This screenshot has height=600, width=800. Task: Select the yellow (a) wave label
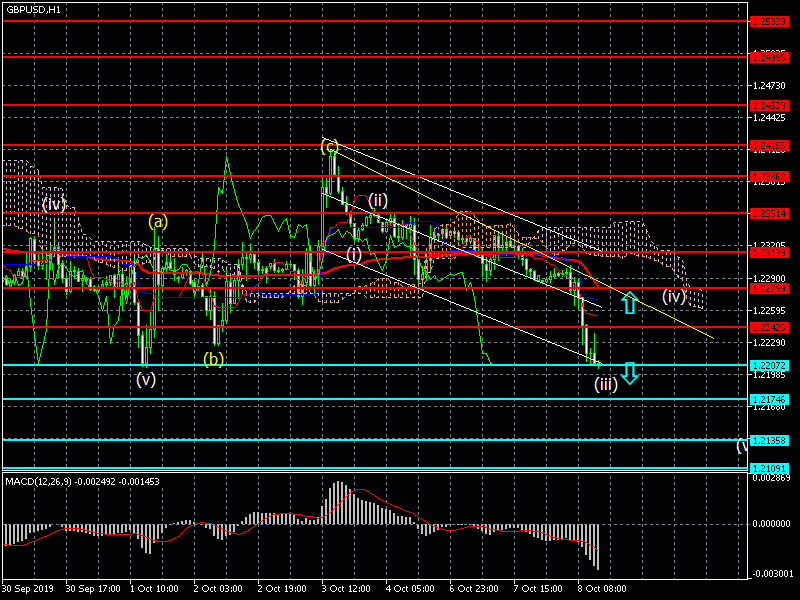click(158, 221)
